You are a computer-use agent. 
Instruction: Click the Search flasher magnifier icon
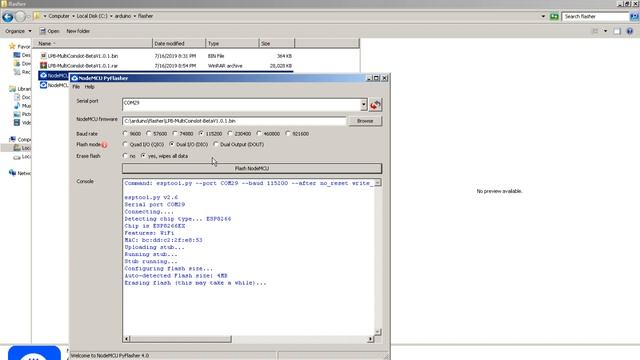(x=634, y=16)
